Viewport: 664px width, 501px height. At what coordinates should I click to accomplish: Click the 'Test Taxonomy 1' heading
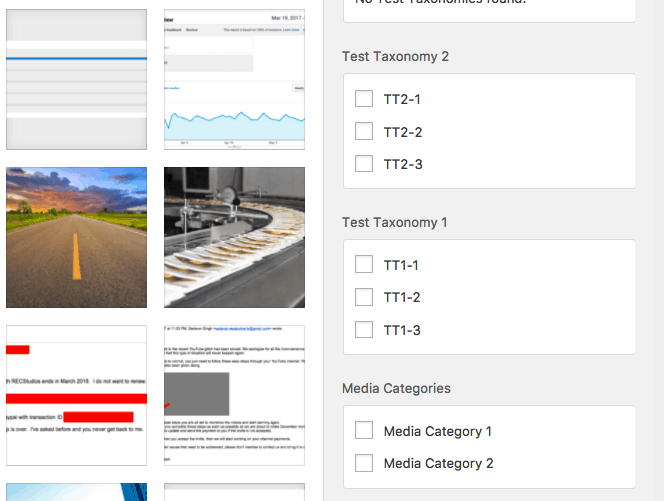coord(394,222)
